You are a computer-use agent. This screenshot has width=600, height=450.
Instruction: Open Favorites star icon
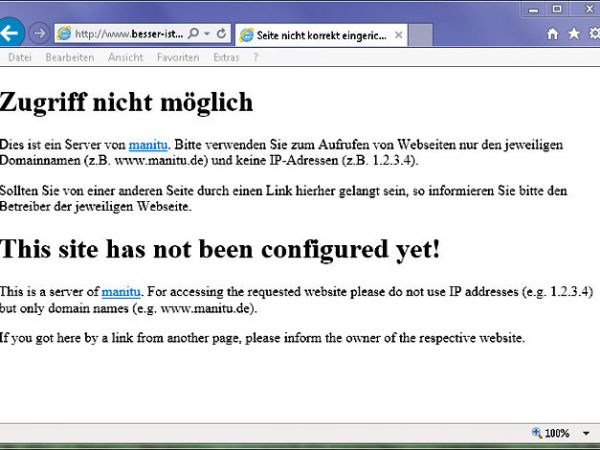click(x=574, y=34)
